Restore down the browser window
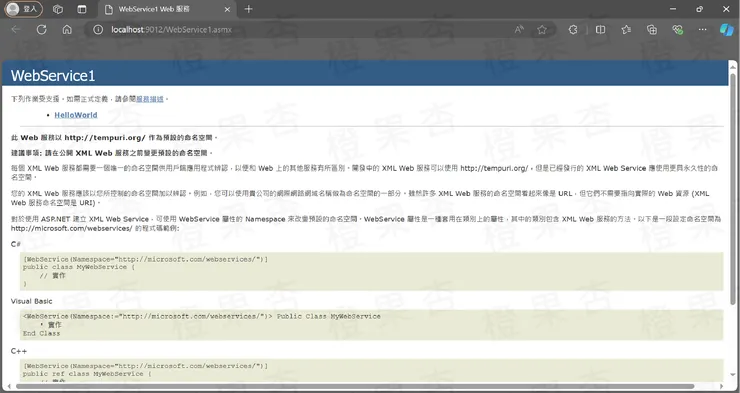This screenshot has height=393, width=740. pos(699,9)
